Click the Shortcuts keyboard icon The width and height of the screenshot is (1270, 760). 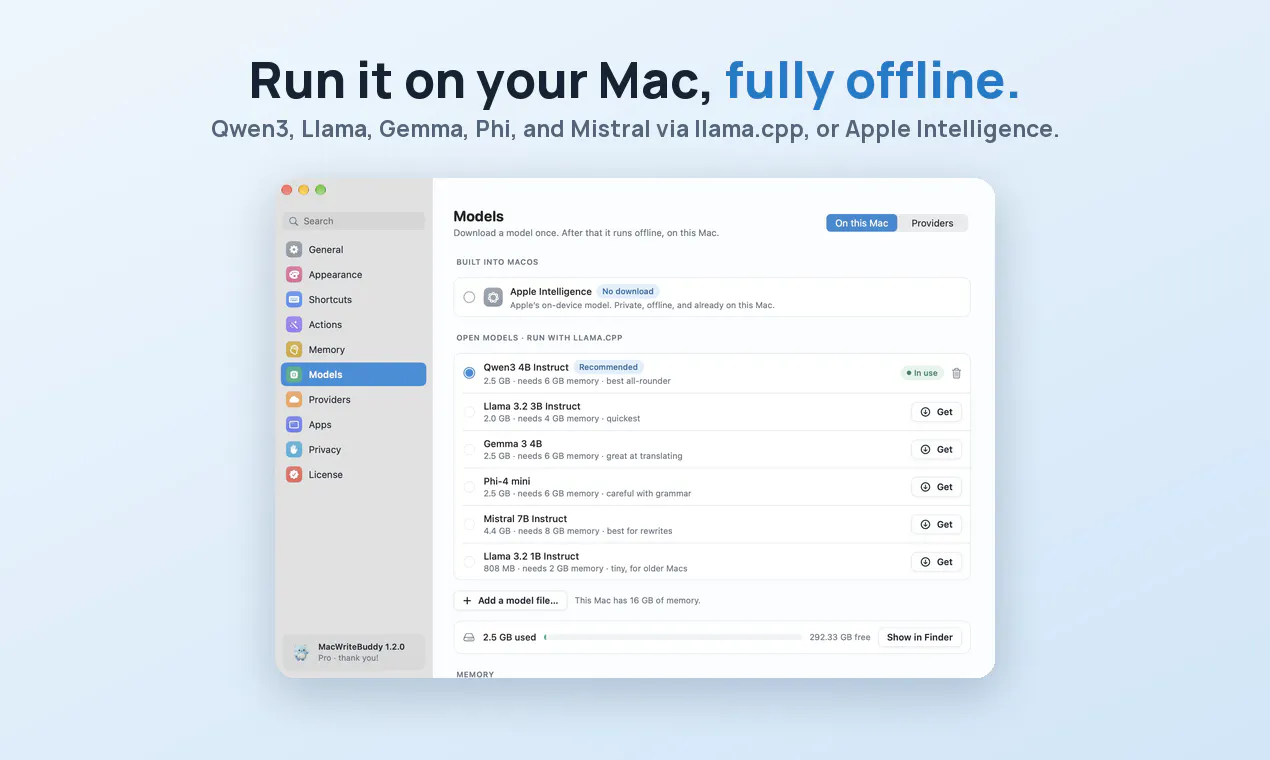point(294,300)
